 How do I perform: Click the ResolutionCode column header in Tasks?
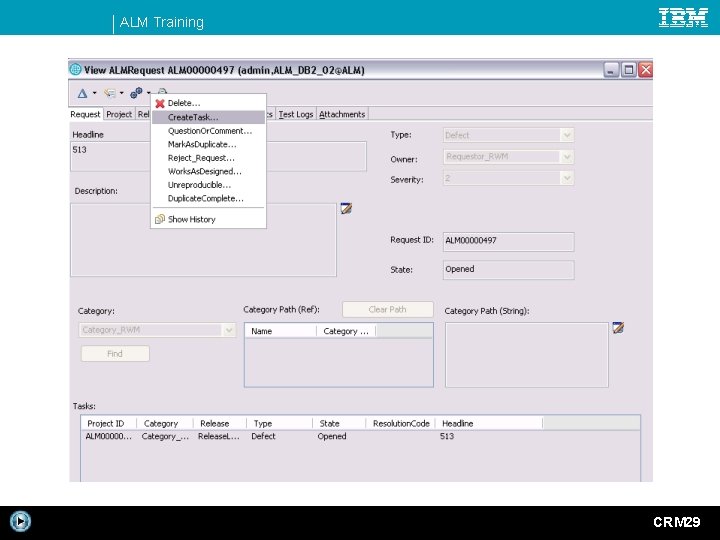click(400, 423)
